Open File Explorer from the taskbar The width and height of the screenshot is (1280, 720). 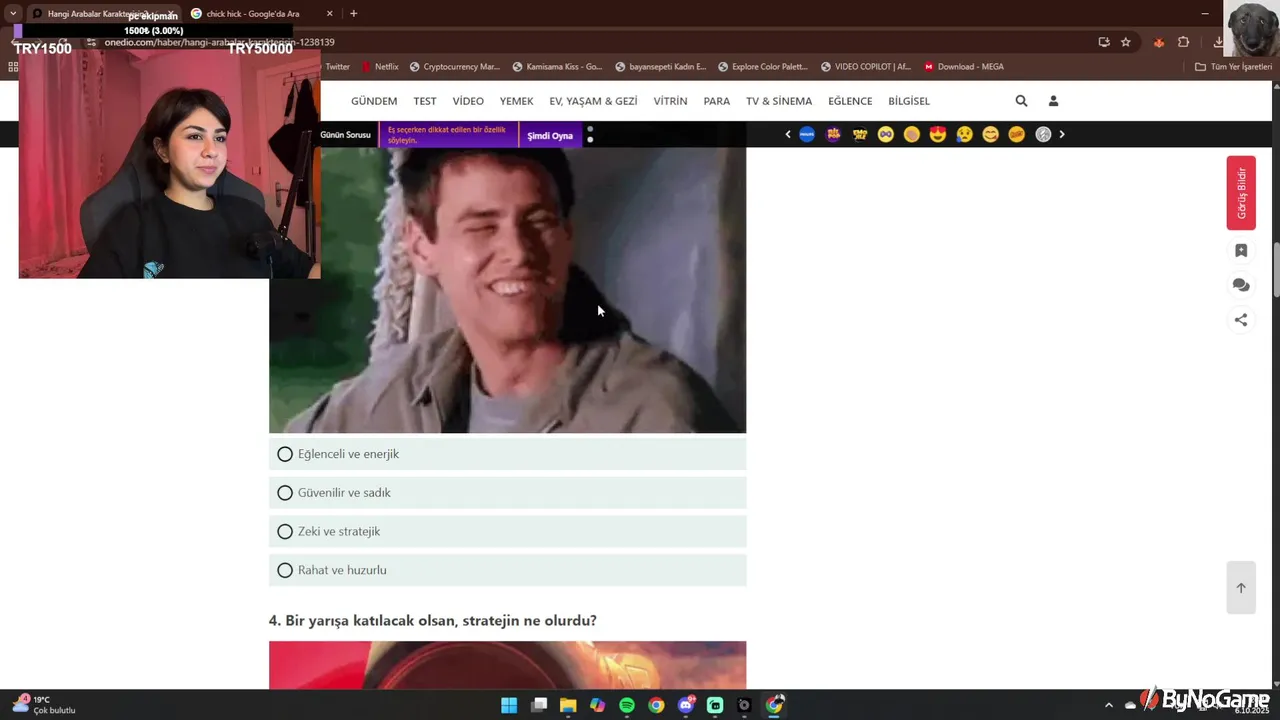[568, 705]
